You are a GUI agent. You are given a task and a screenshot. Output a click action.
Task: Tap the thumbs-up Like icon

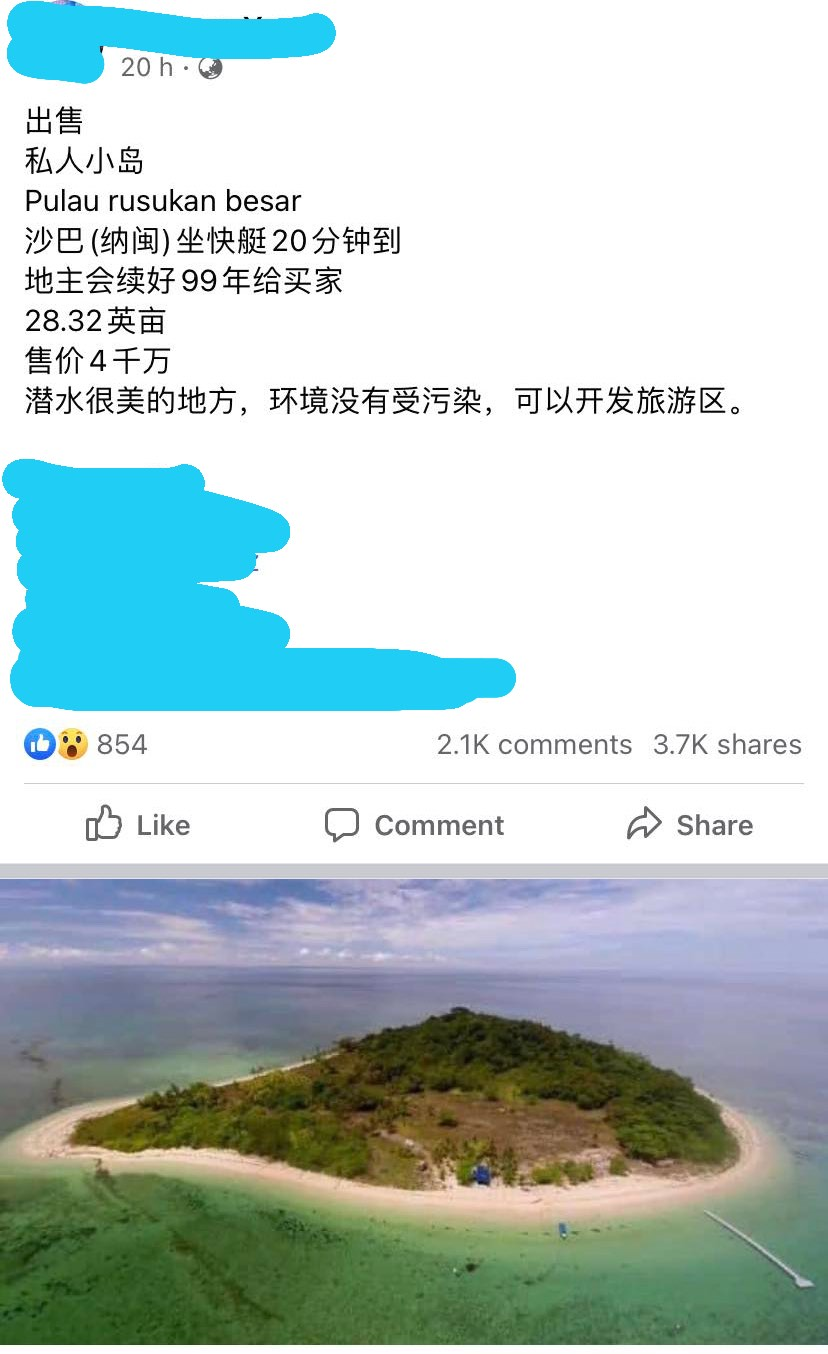pyautogui.click(x=104, y=824)
